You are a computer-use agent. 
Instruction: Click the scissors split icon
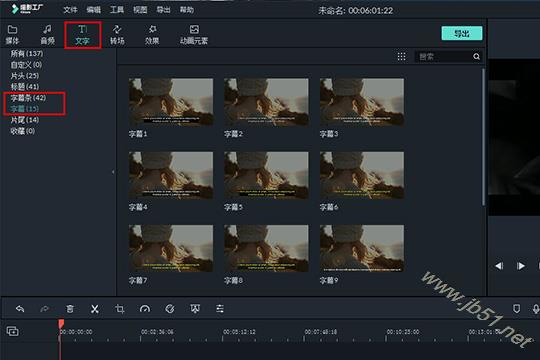95,309
